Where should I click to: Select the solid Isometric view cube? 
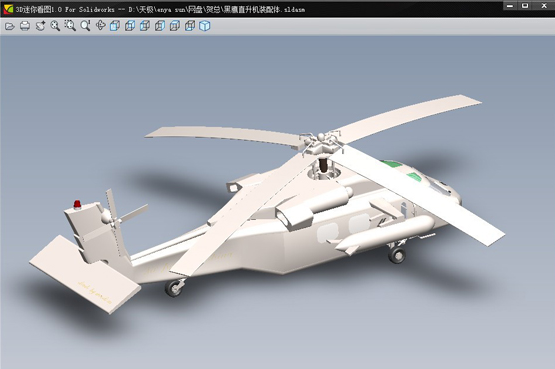pos(205,26)
